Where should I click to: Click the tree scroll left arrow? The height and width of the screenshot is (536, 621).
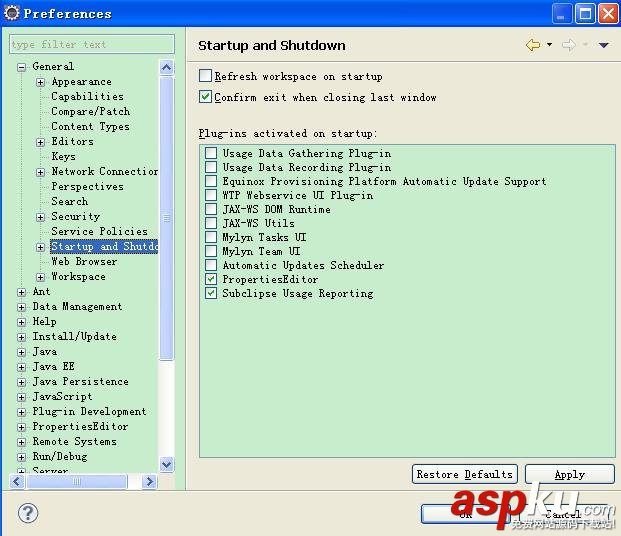pos(17,481)
